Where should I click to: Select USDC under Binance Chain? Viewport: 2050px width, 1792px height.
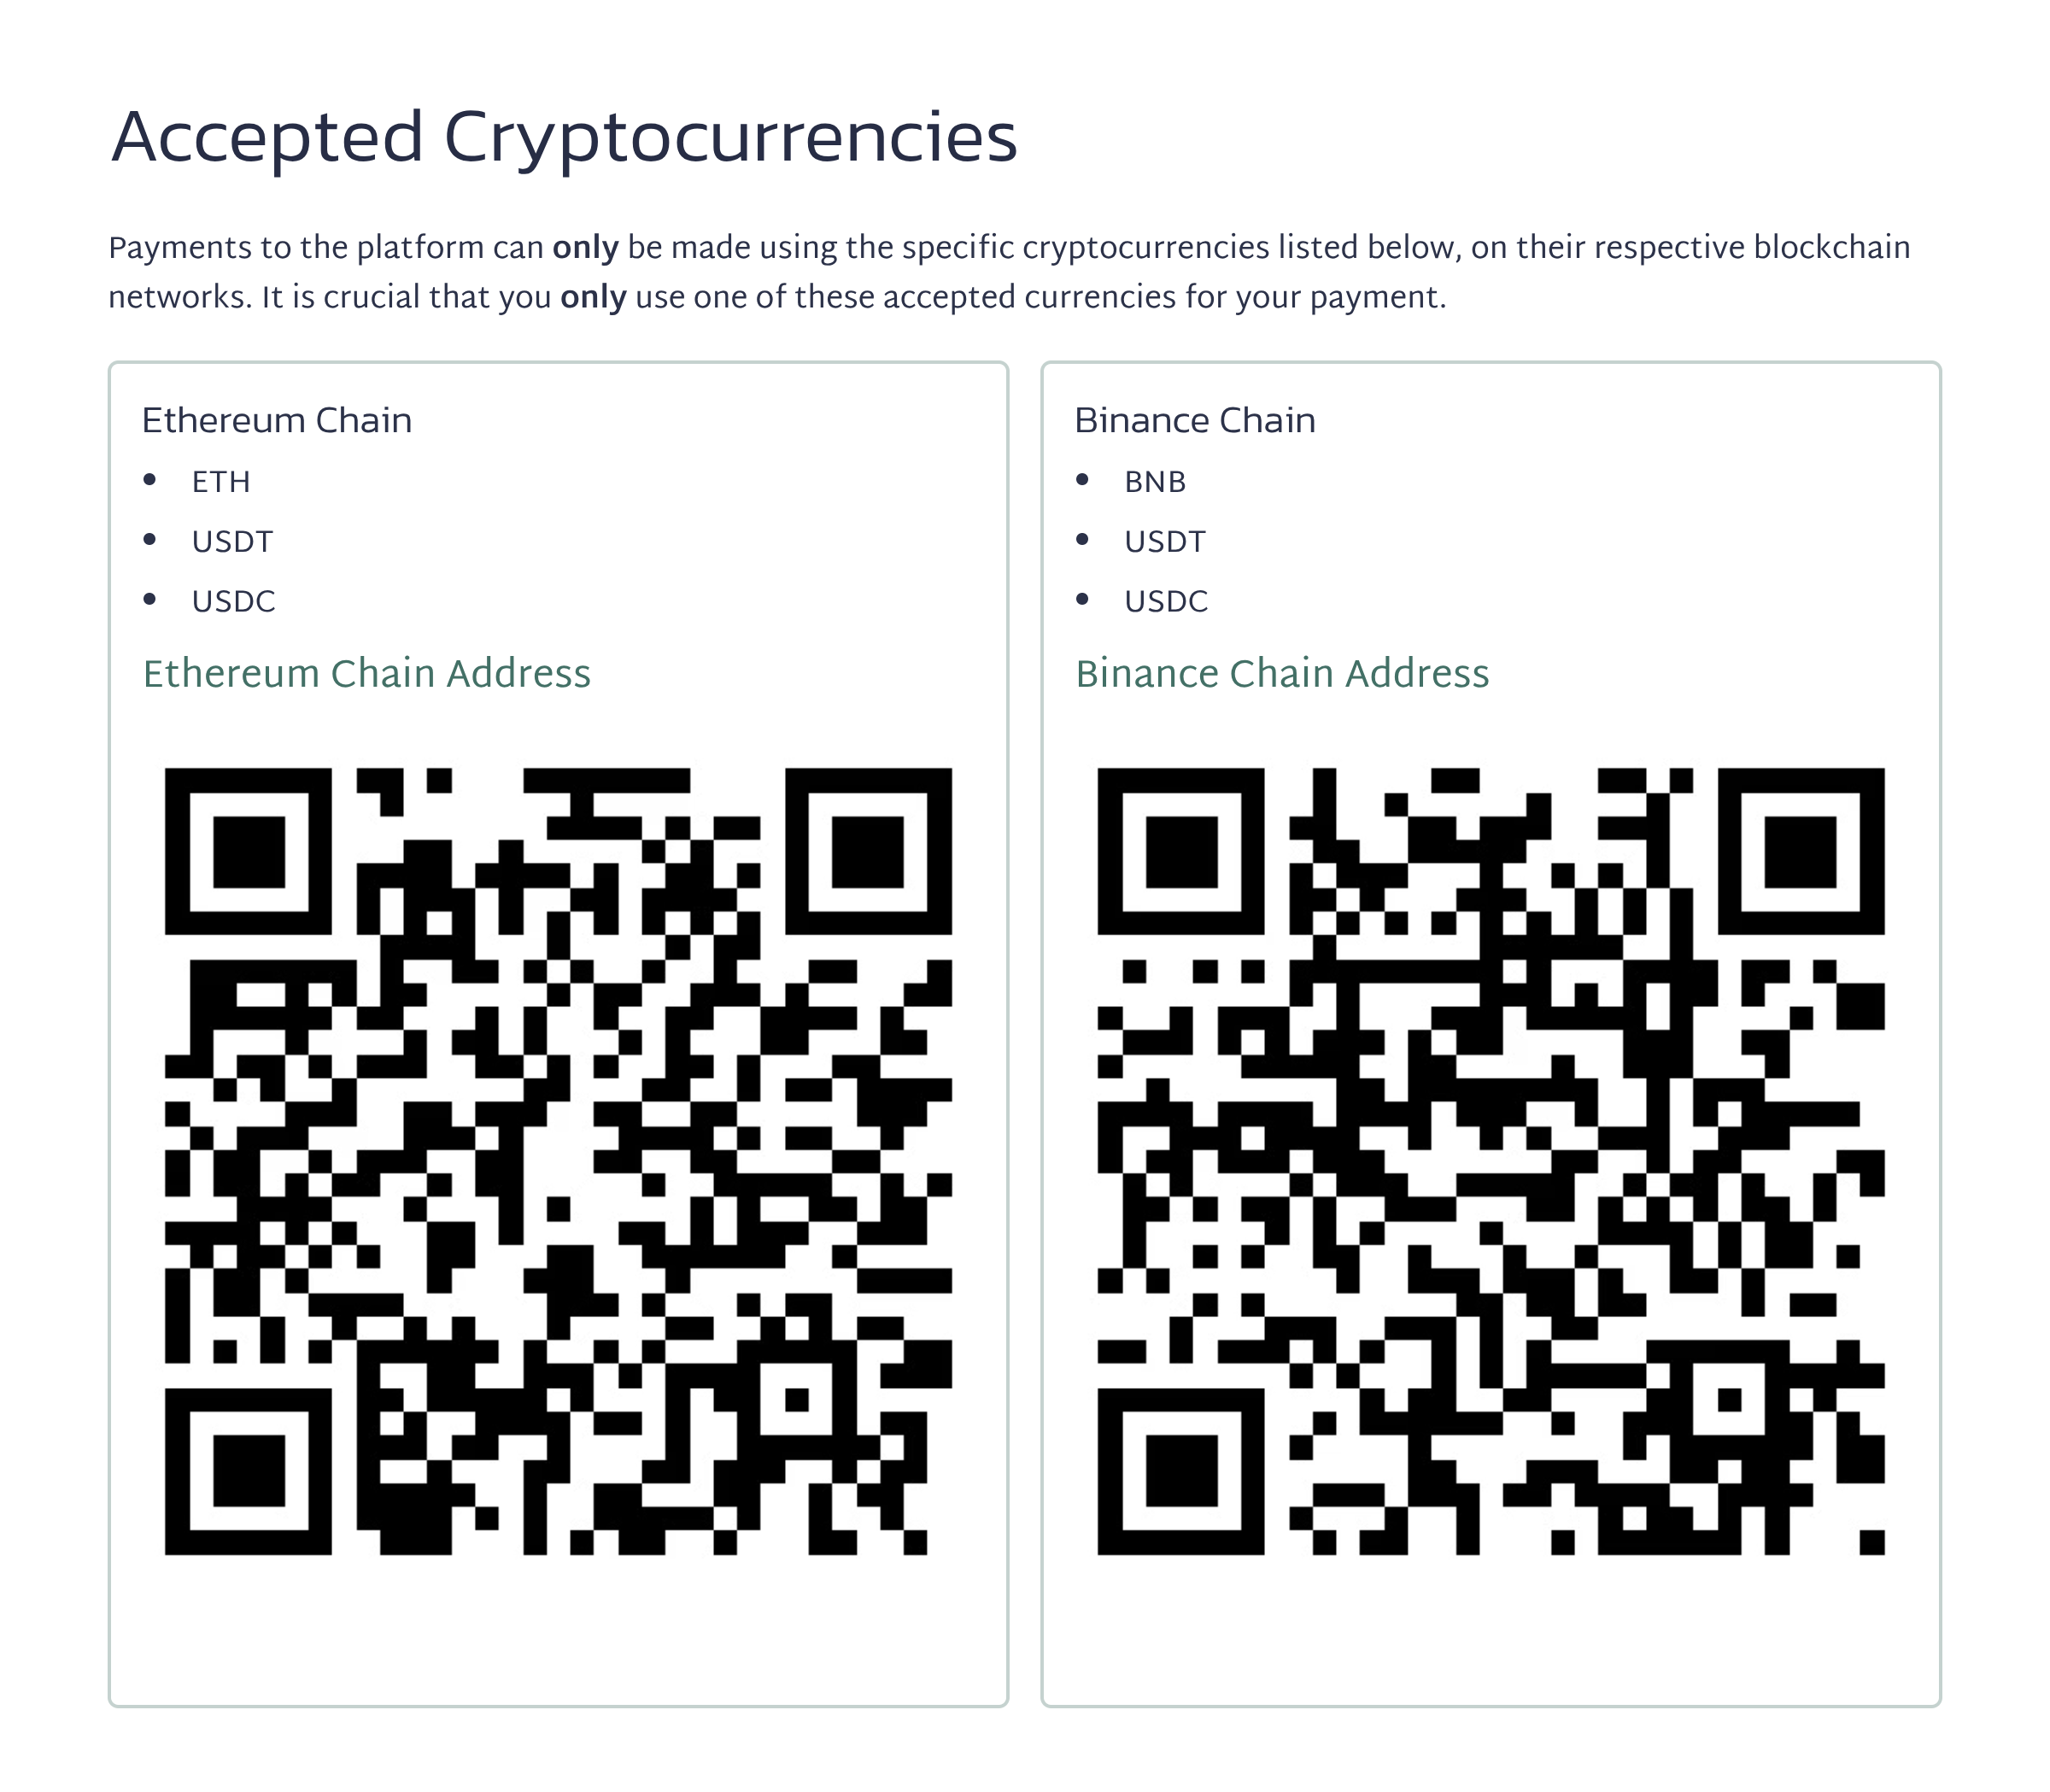[x=1166, y=602]
